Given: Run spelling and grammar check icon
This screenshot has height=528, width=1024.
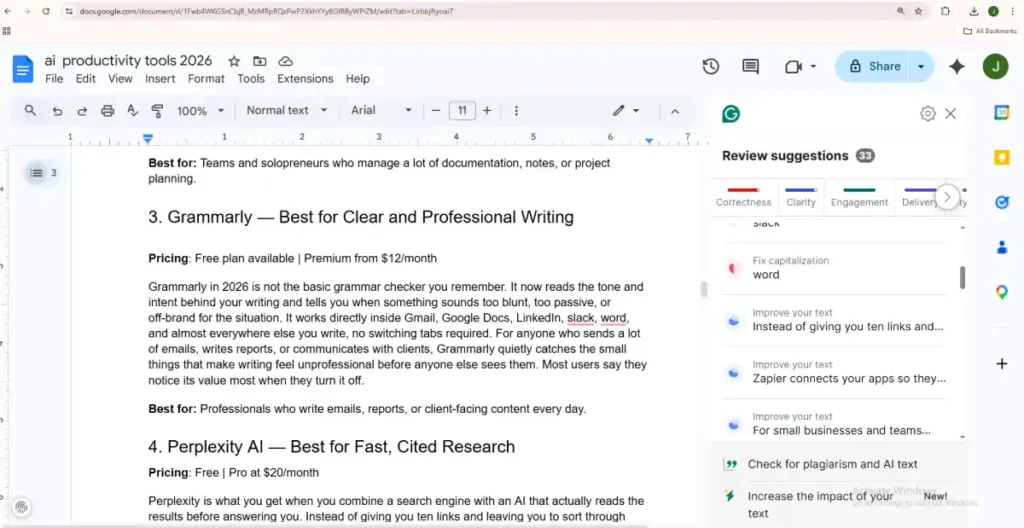Looking at the screenshot, I should pos(133,110).
